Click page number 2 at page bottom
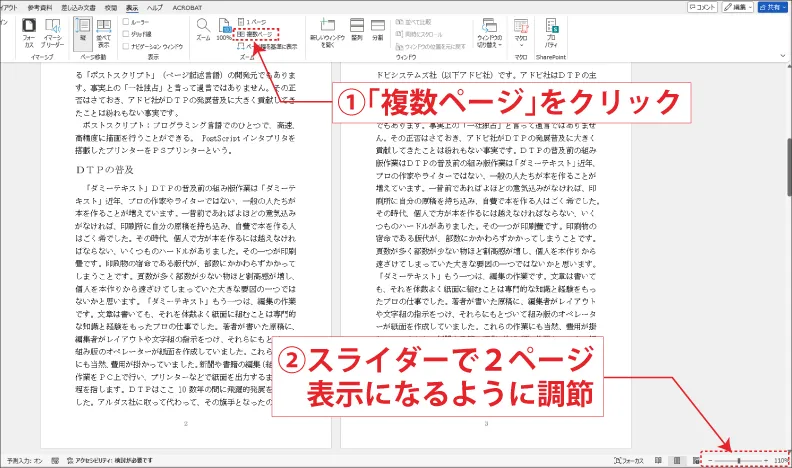The image size is (792, 468). (186, 424)
